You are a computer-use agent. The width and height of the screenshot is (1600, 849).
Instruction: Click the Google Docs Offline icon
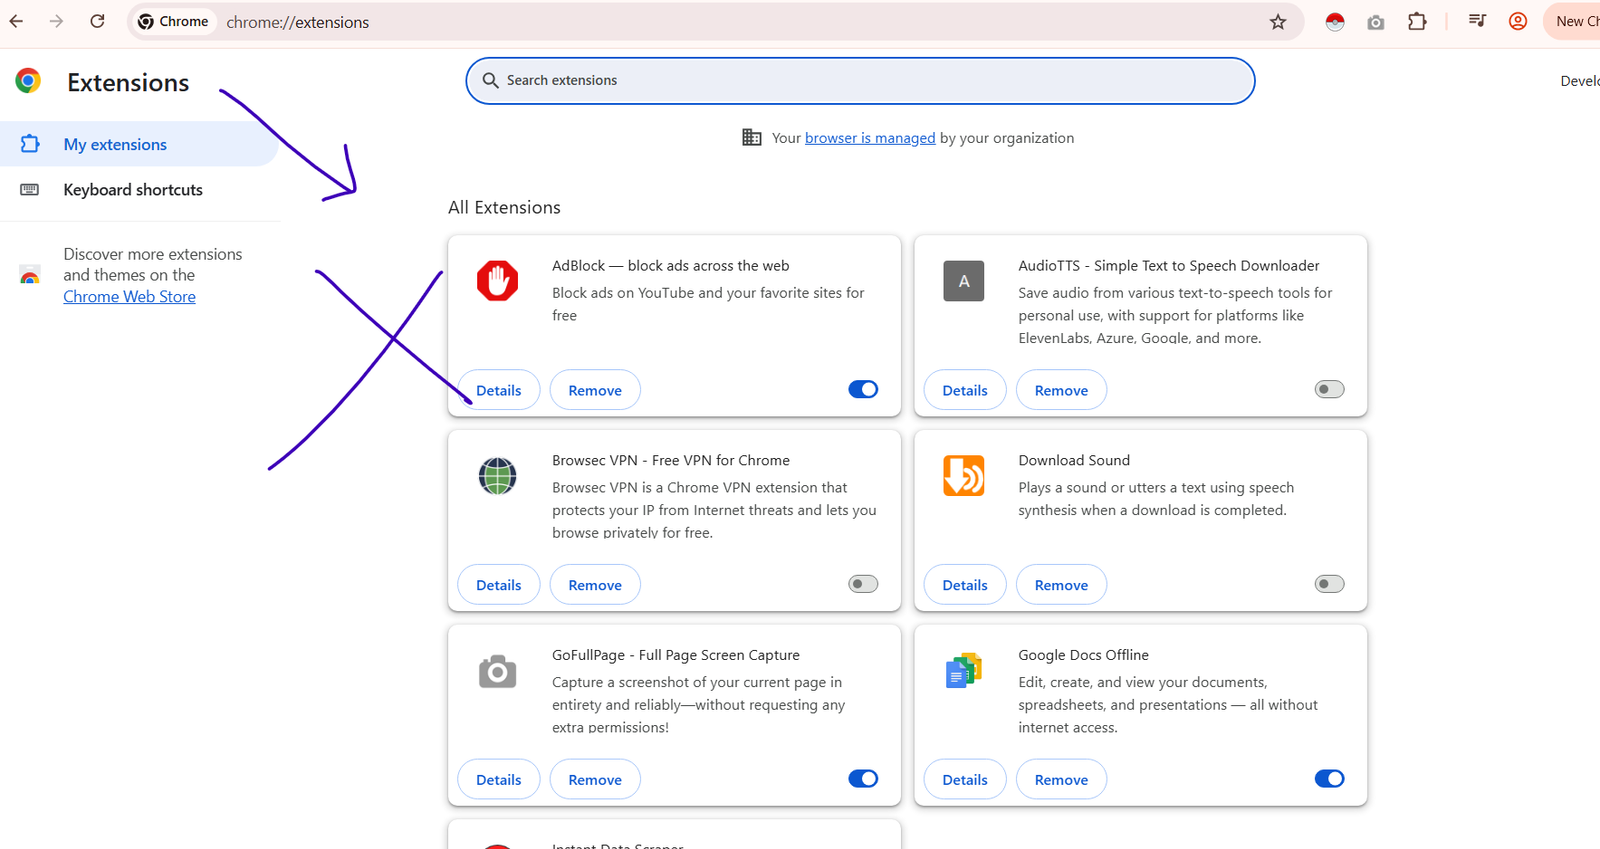click(964, 670)
